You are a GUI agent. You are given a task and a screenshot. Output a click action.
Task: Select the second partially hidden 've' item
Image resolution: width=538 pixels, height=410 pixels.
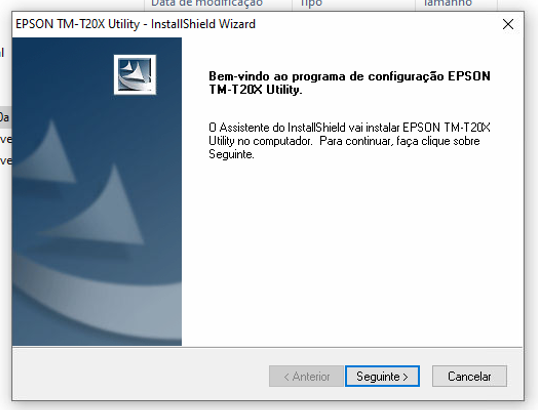pyautogui.click(x=6, y=160)
